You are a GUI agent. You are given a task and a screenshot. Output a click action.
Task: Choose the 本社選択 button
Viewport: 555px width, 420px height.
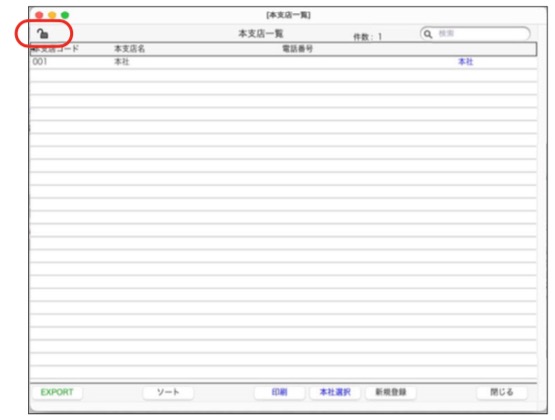[x=335, y=392]
